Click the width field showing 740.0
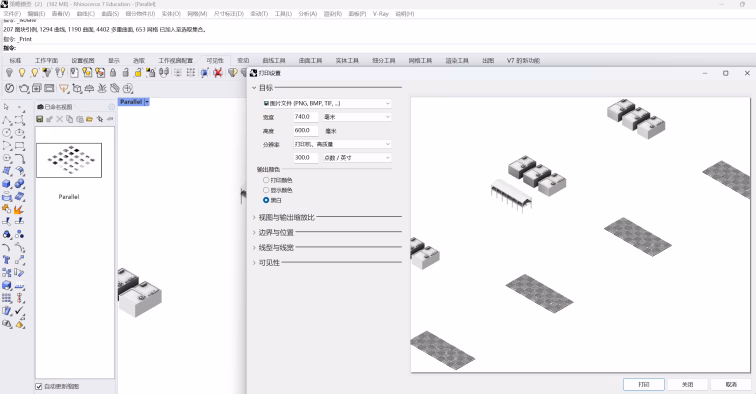The image size is (756, 394). (306, 117)
